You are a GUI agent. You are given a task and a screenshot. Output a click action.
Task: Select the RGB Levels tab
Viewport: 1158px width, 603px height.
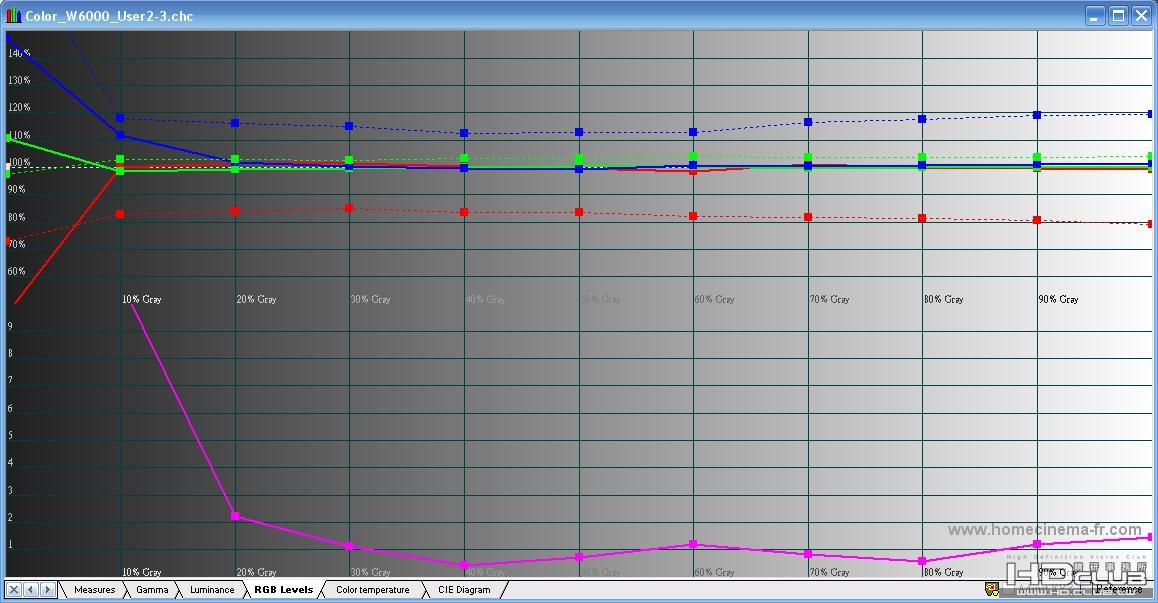tap(284, 590)
